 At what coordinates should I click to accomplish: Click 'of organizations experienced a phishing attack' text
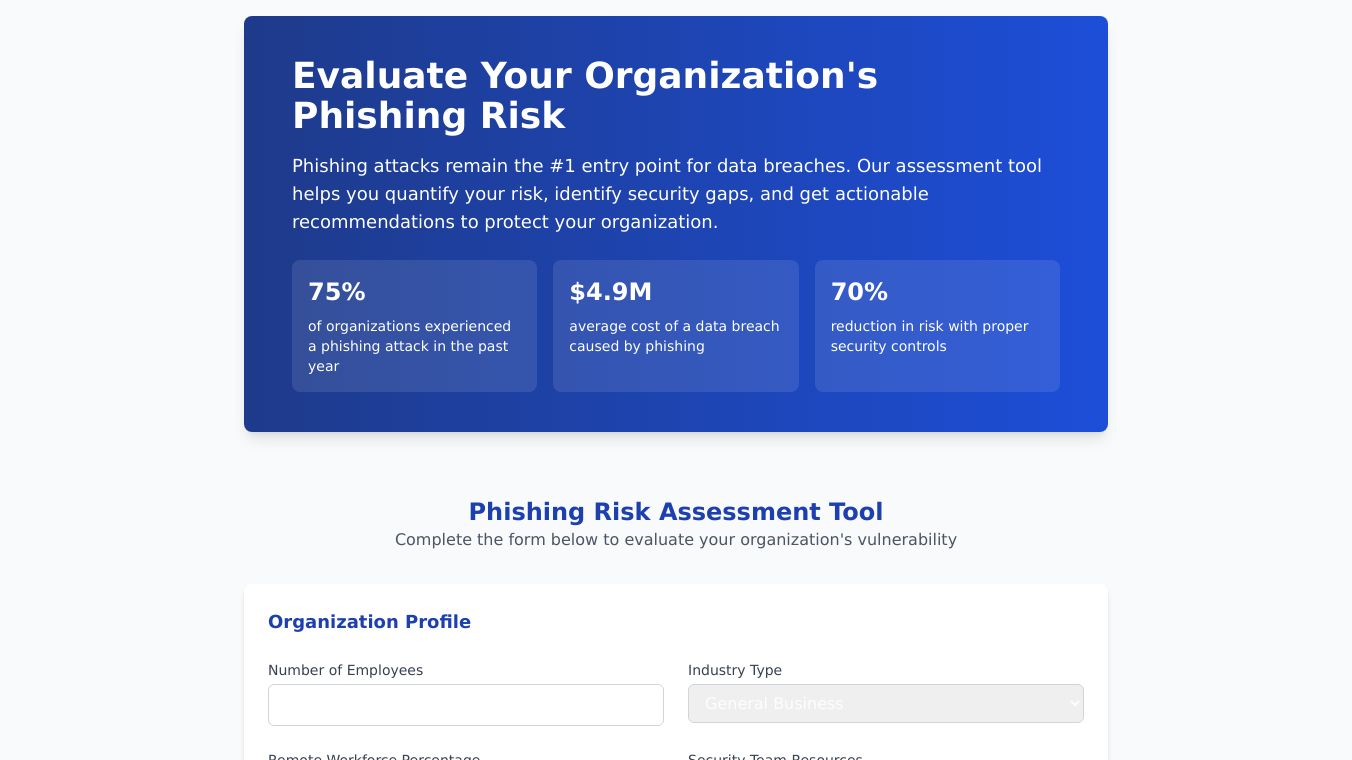click(409, 346)
